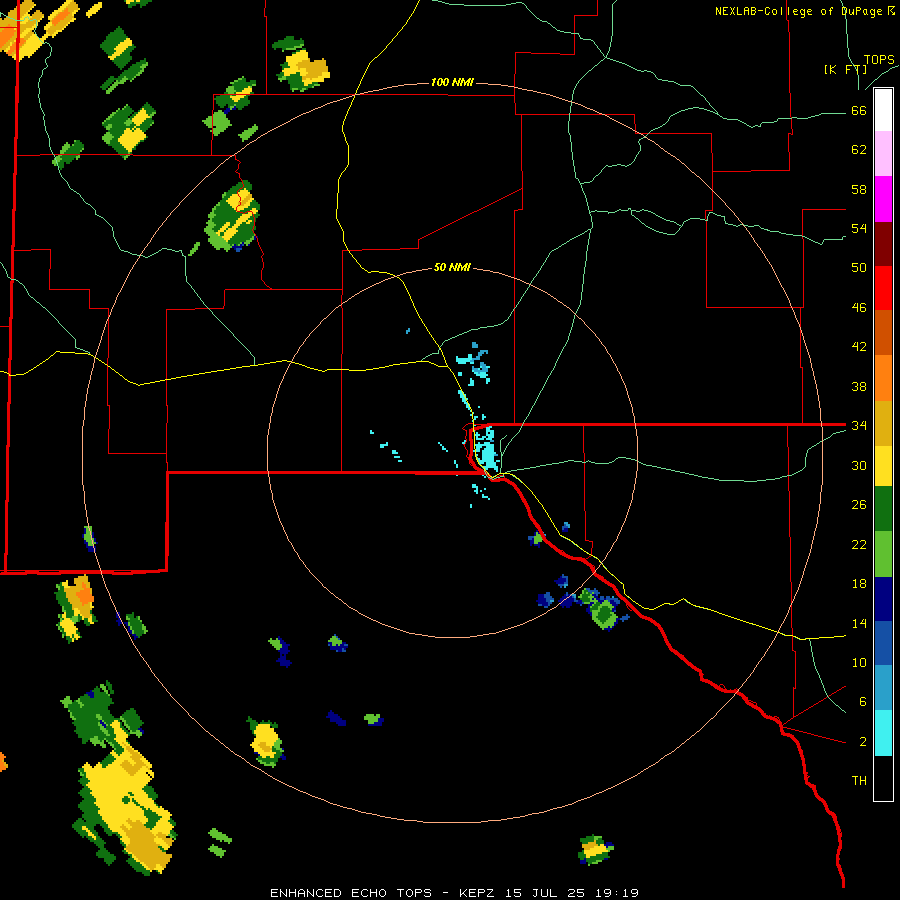Click the "46" legend value
This screenshot has width=900, height=900.
click(x=859, y=308)
